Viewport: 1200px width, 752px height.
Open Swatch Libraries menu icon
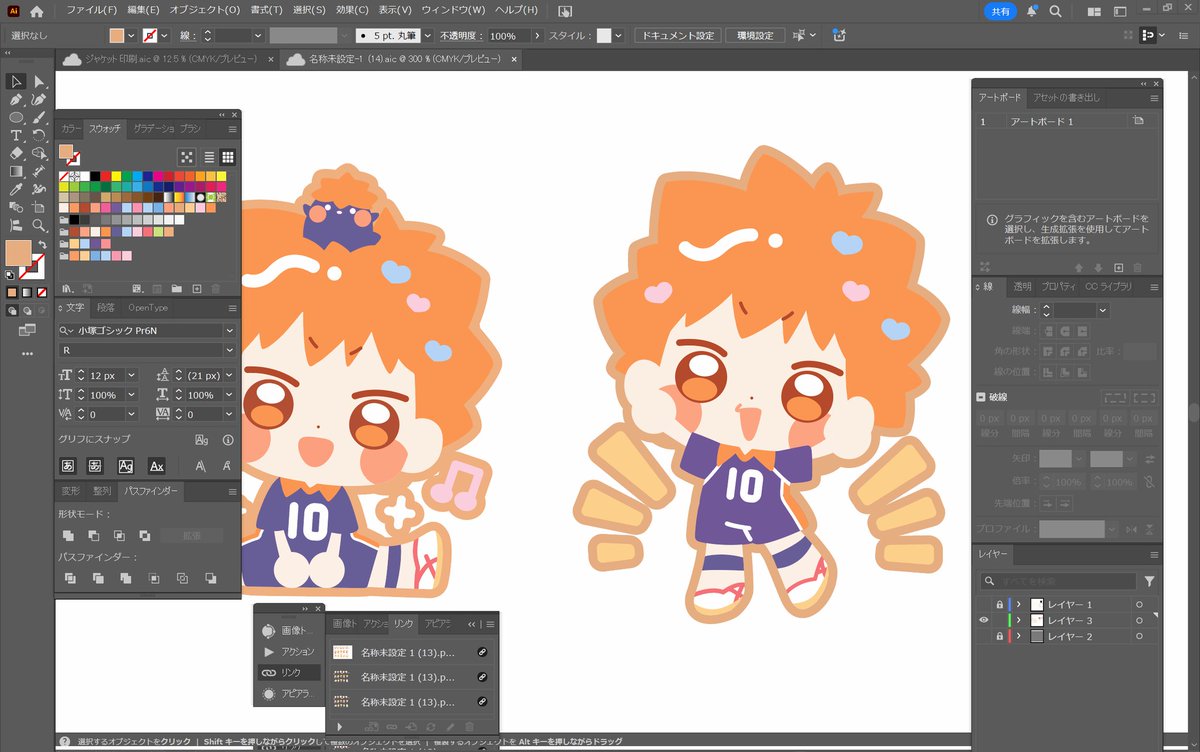67,288
